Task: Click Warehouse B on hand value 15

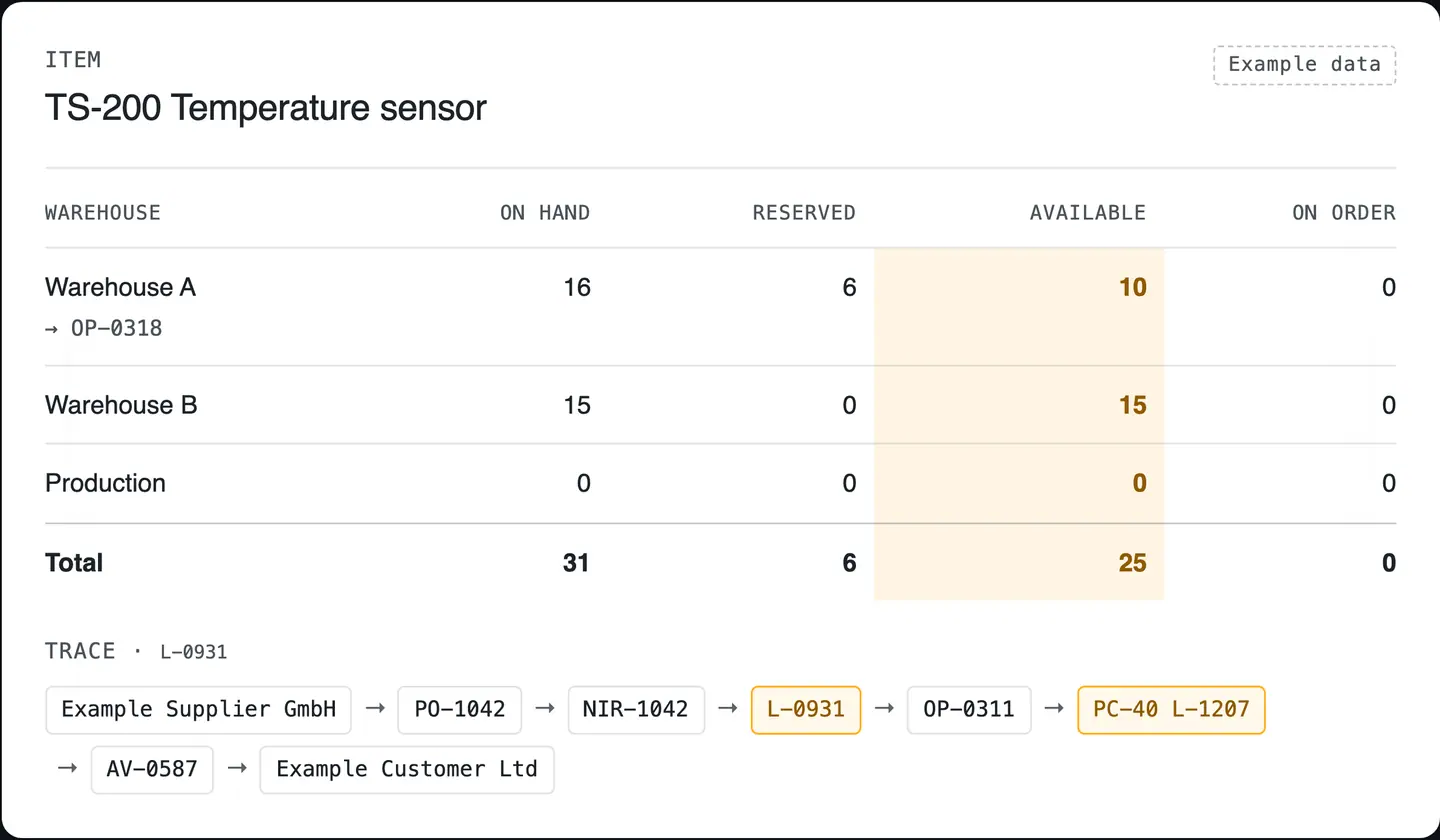Action: coord(576,405)
